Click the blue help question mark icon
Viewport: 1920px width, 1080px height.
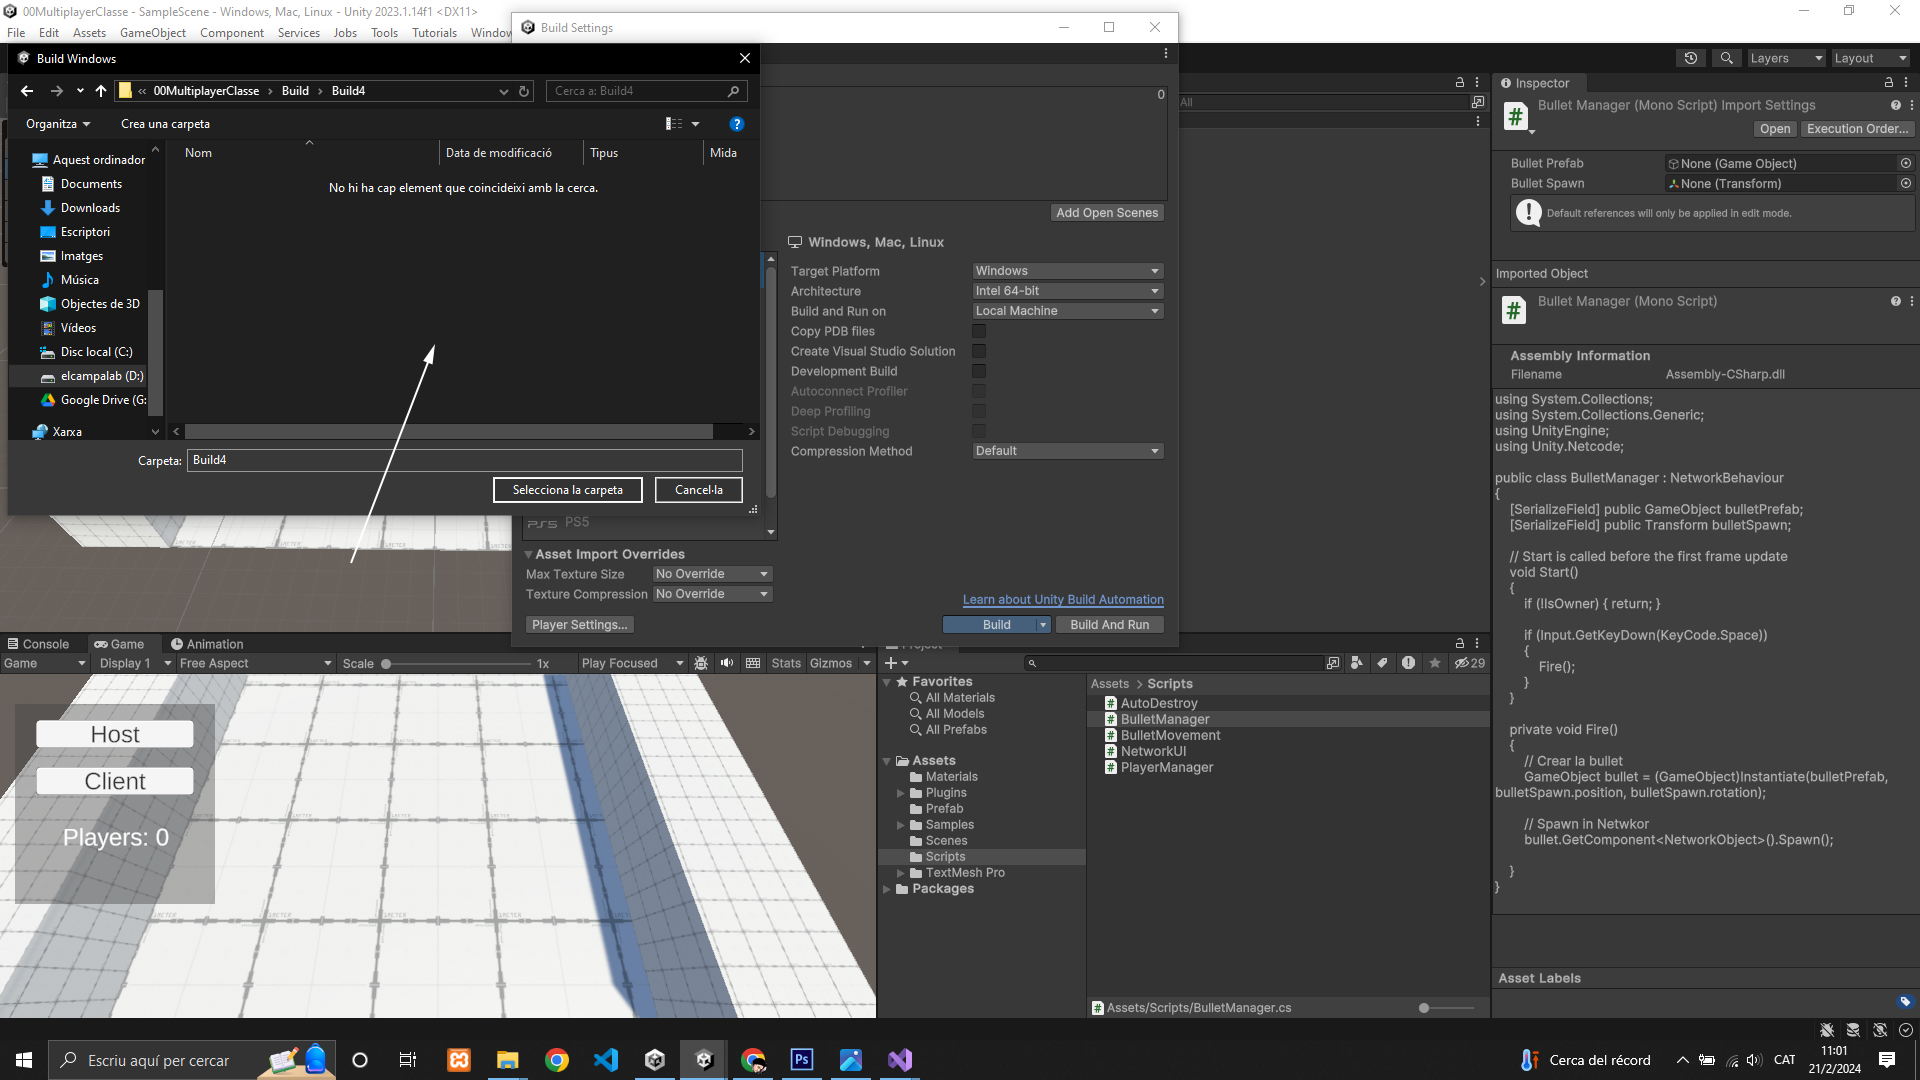(x=737, y=124)
